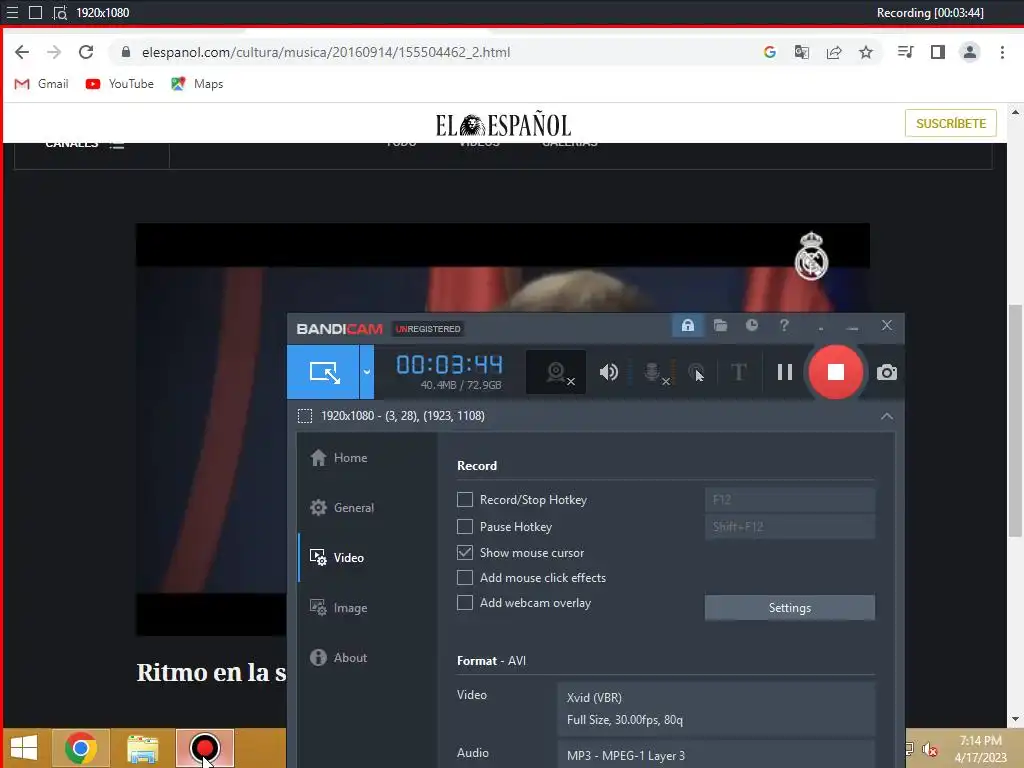Click the Shift+F12 hotkey field
The width and height of the screenshot is (1024, 768).
coord(790,526)
